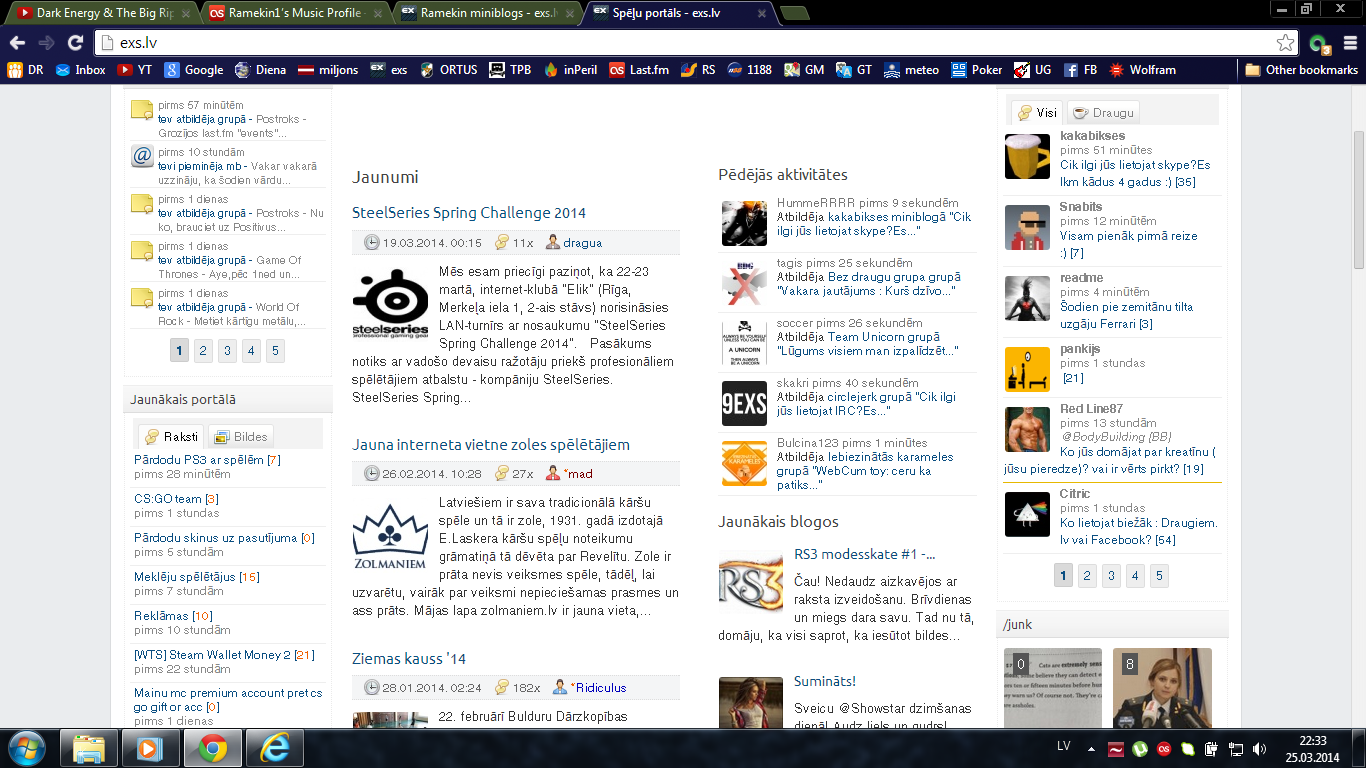Viewport: 1366px width, 768px height.
Task: Open the Poker bookmark
Action: [x=976, y=70]
